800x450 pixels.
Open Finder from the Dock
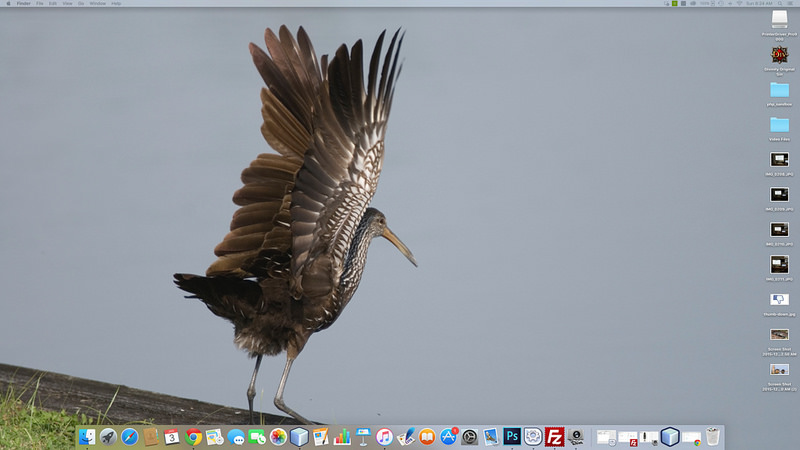[x=87, y=437]
